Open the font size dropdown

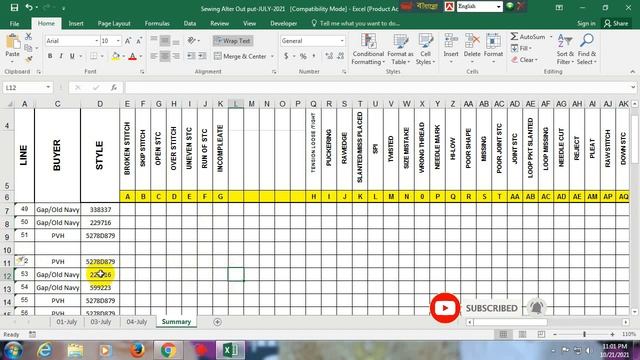[x=118, y=41]
